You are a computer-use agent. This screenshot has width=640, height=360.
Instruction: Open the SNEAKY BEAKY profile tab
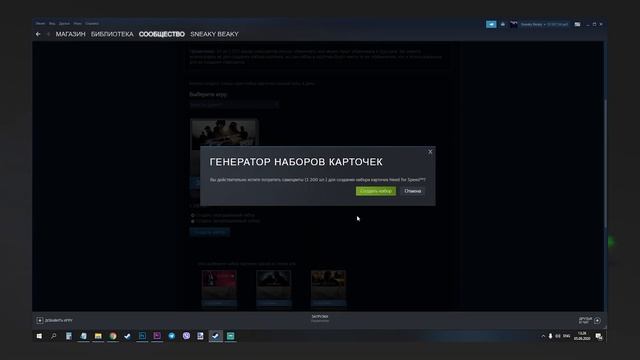click(x=214, y=34)
